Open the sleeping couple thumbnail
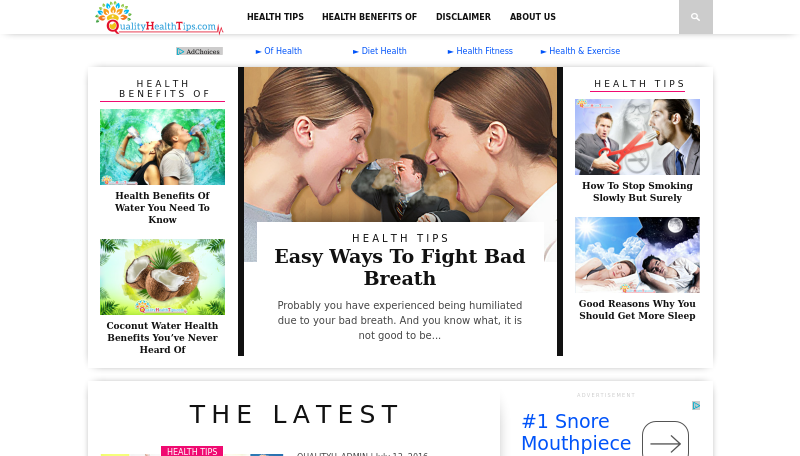Viewport: 800px width, 456px height. (x=637, y=255)
